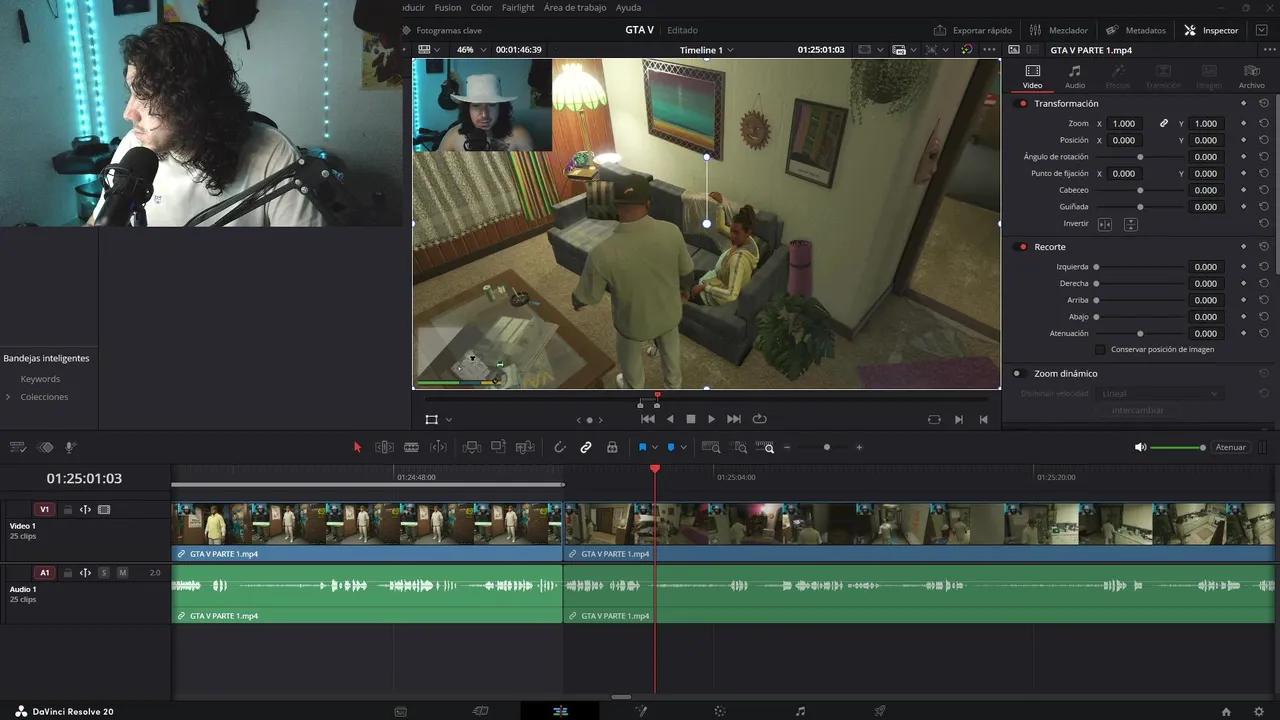This screenshot has height=720, width=1280.
Task: Go to next clip button
Action: pyautogui.click(x=959, y=419)
